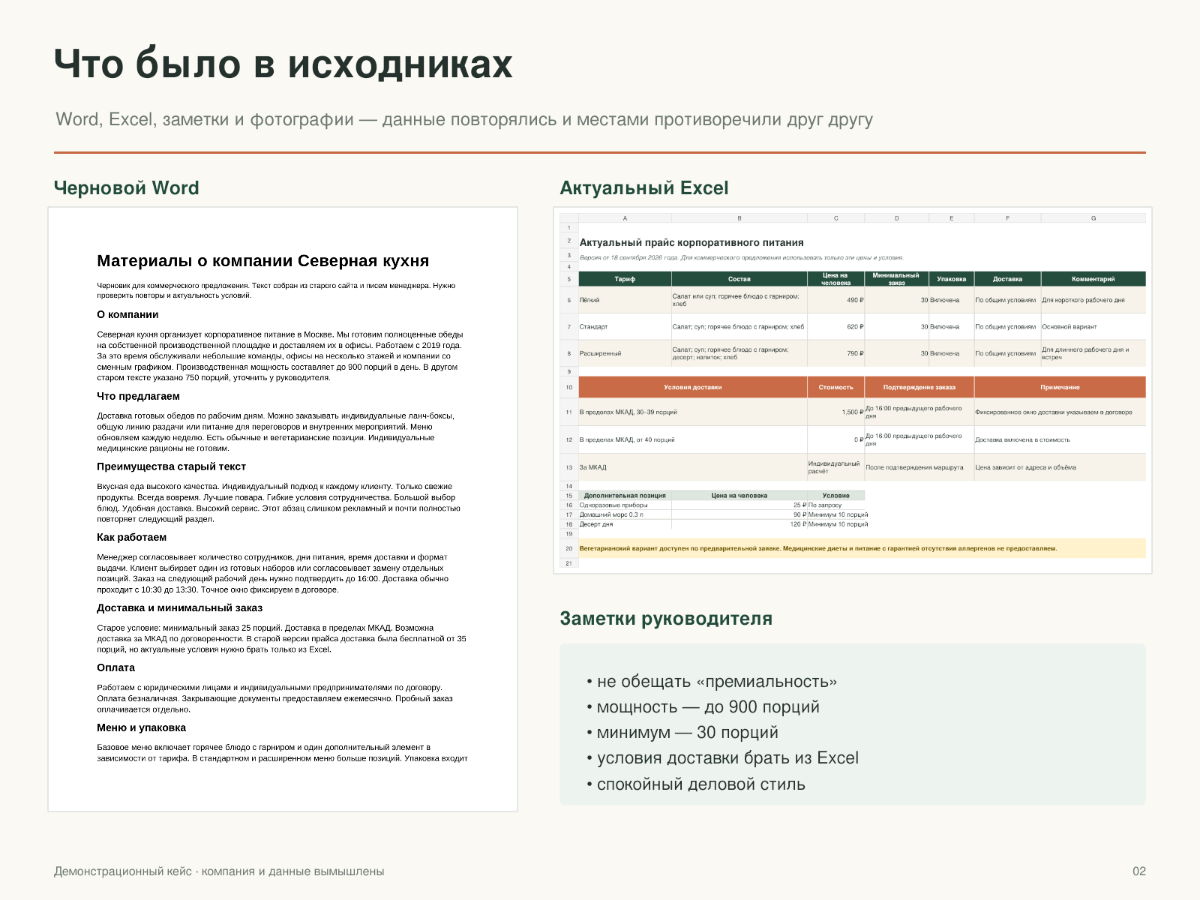Click the "Черновой Word" section heading
The image size is (1200, 900).
(x=126, y=188)
